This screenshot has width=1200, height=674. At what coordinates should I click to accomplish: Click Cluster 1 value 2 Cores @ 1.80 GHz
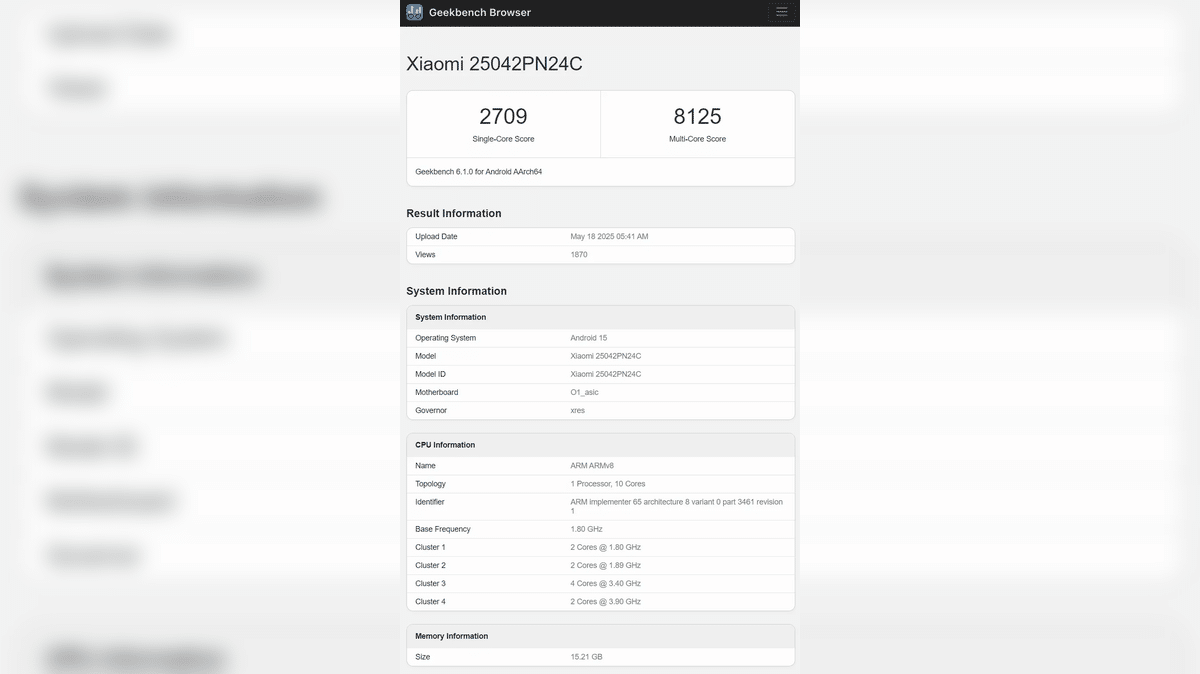click(x=606, y=548)
